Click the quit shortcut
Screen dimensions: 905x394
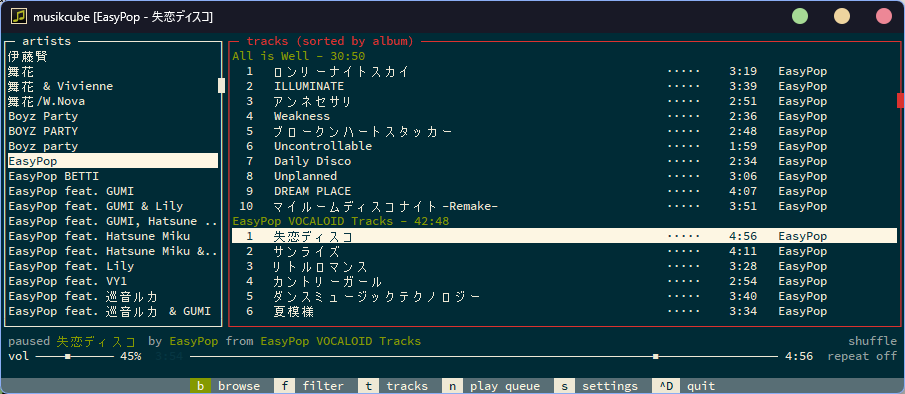point(684,386)
